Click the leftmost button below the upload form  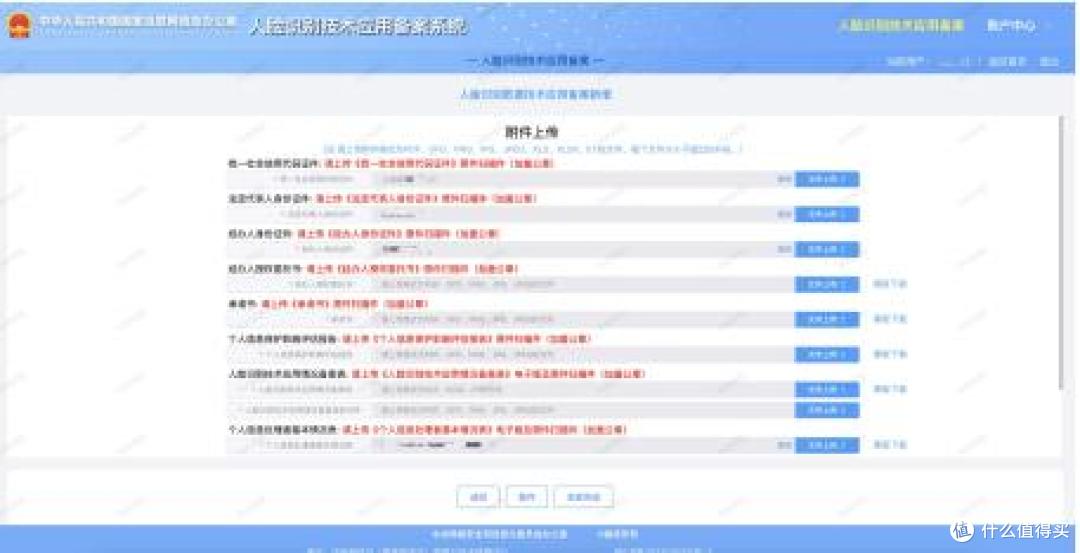click(x=478, y=497)
